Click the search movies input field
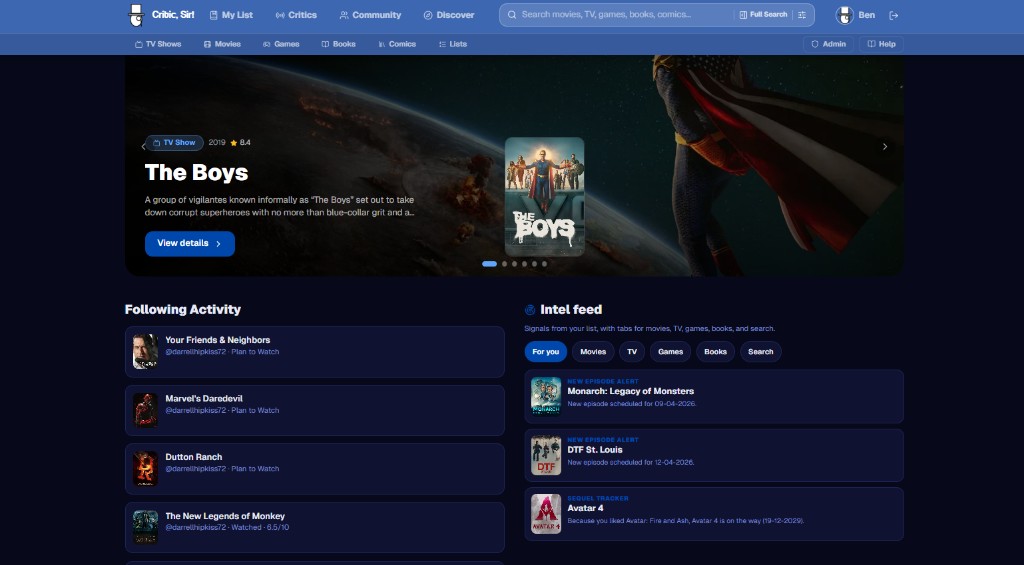 (620, 15)
